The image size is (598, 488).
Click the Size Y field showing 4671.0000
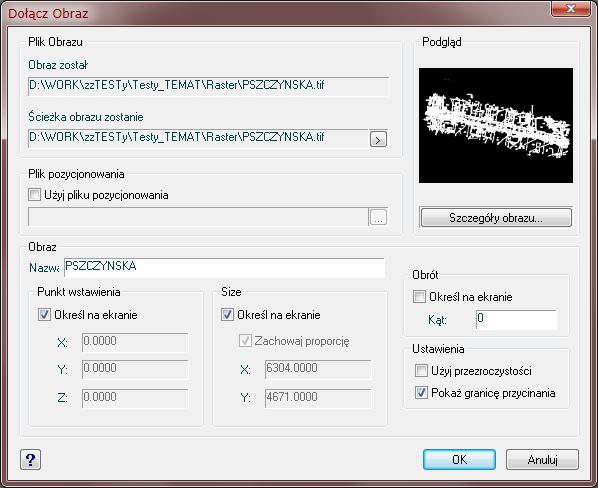coord(318,398)
